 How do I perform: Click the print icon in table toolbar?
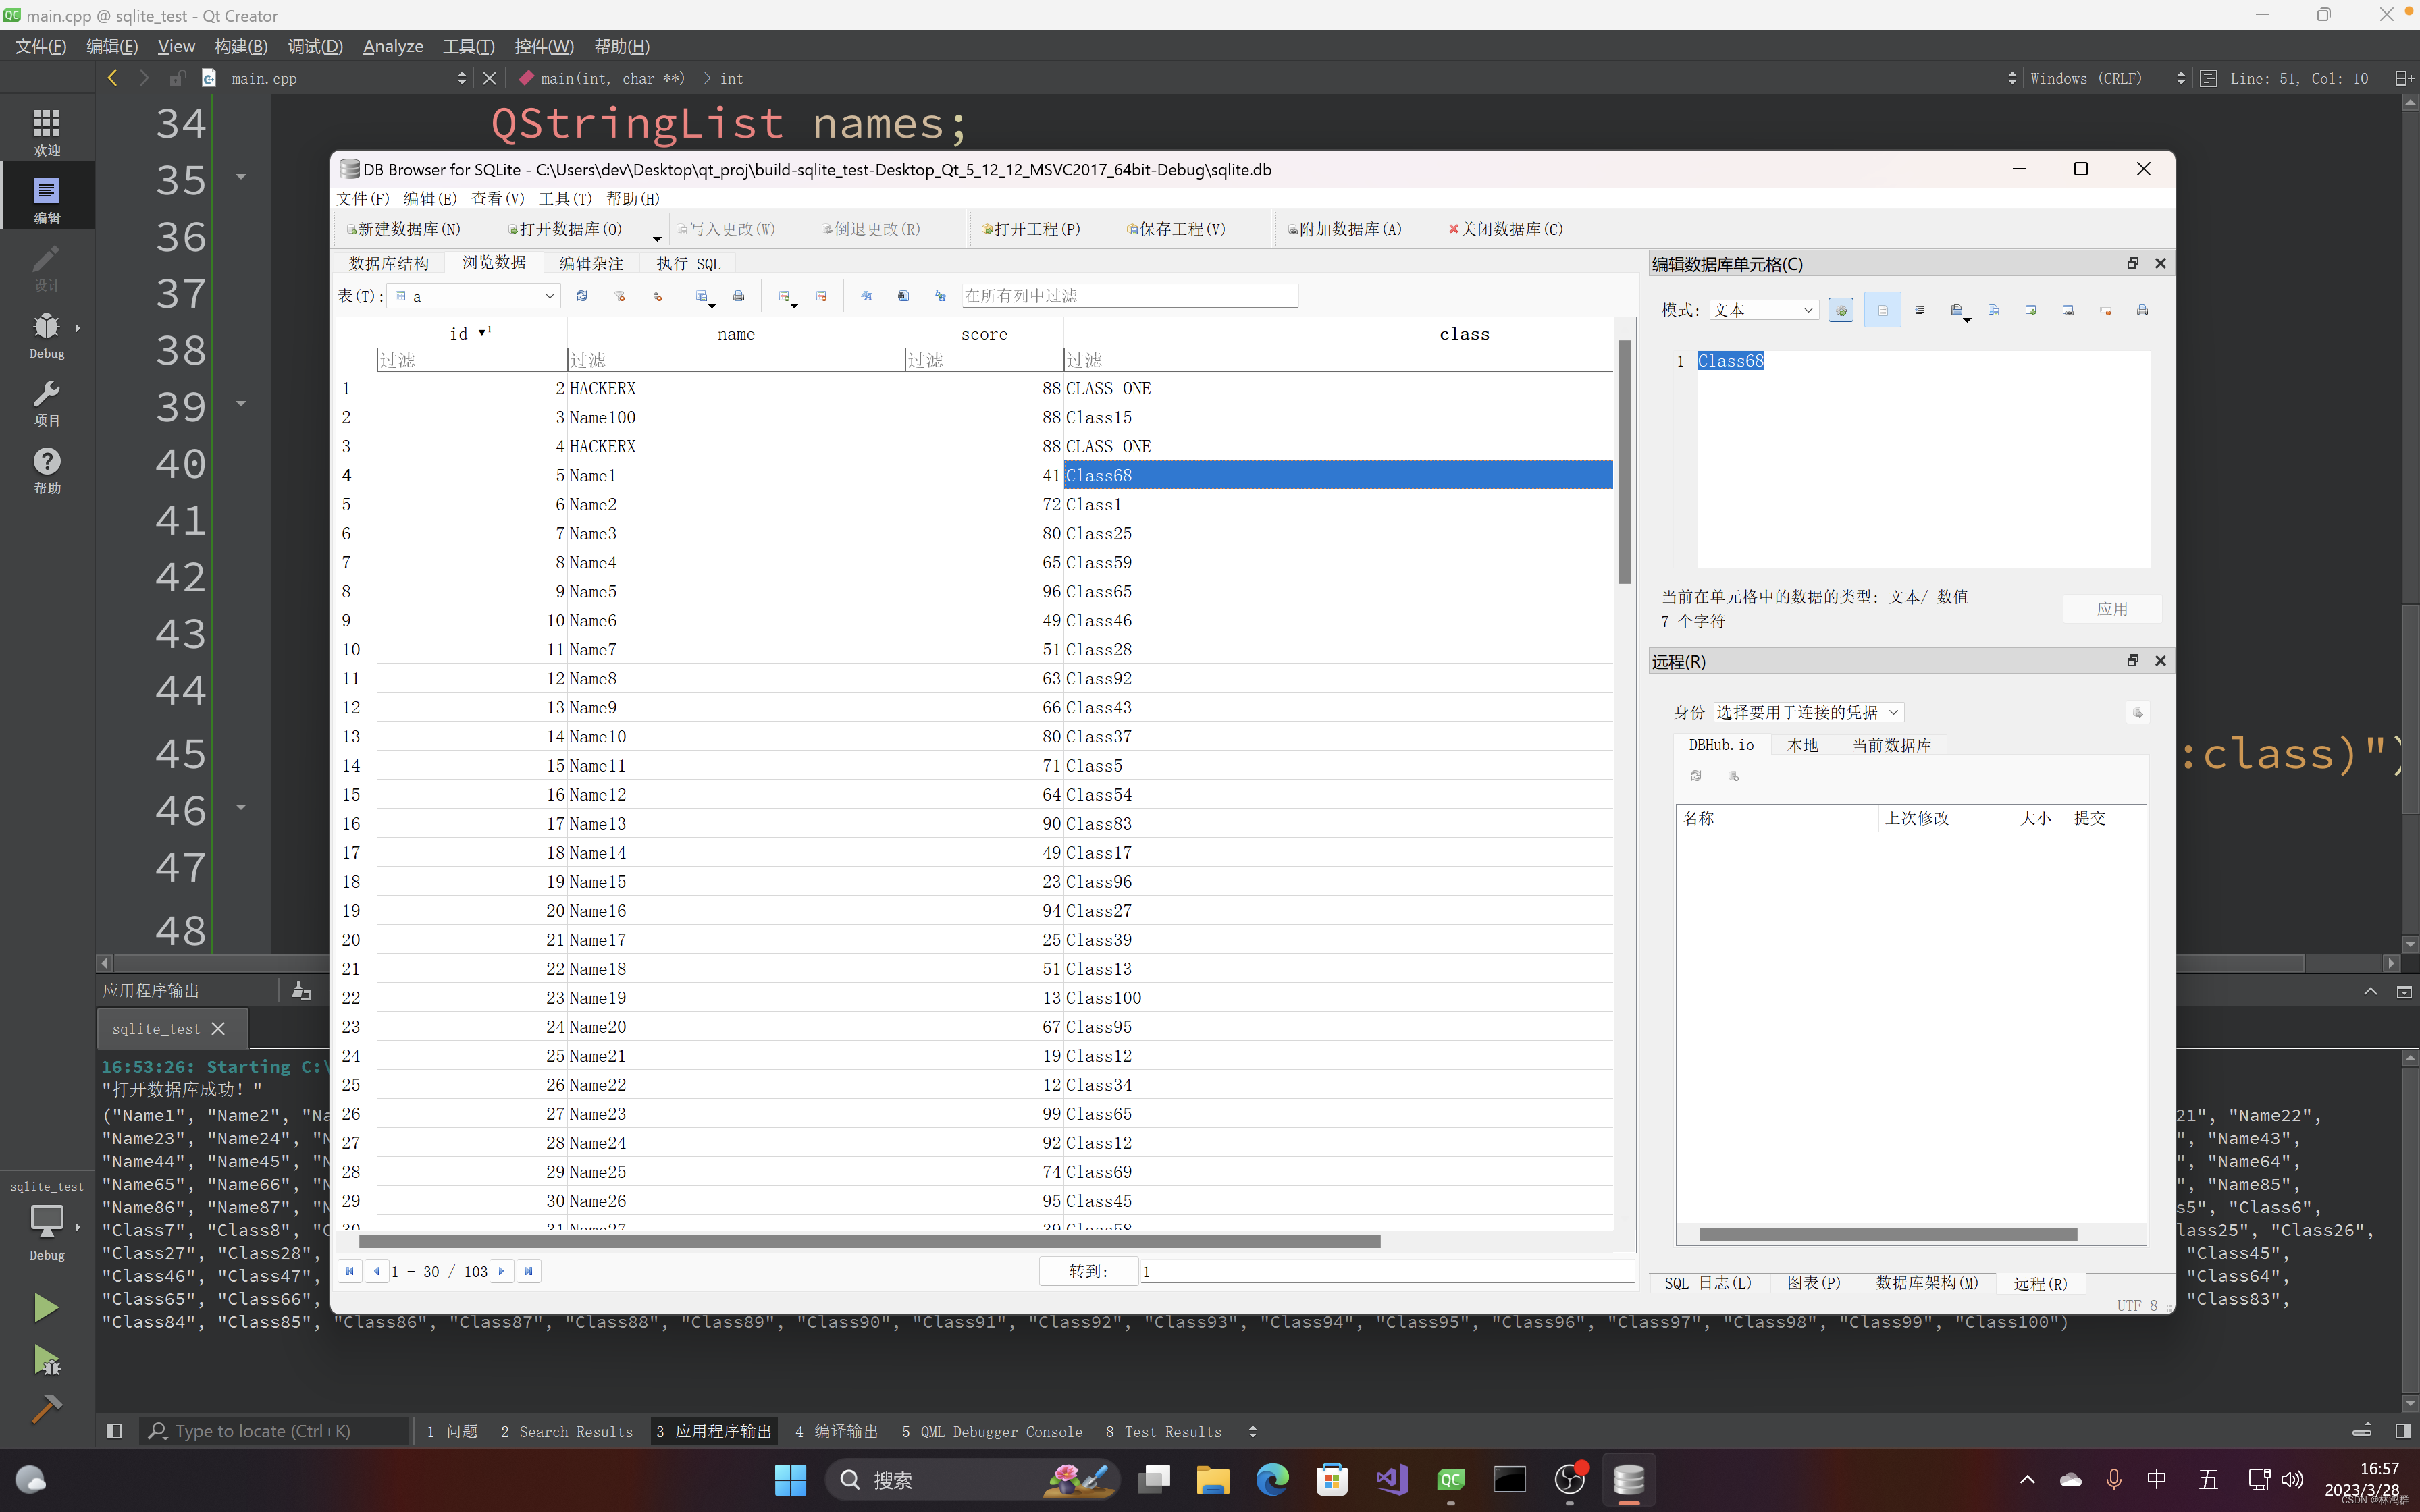tap(739, 296)
